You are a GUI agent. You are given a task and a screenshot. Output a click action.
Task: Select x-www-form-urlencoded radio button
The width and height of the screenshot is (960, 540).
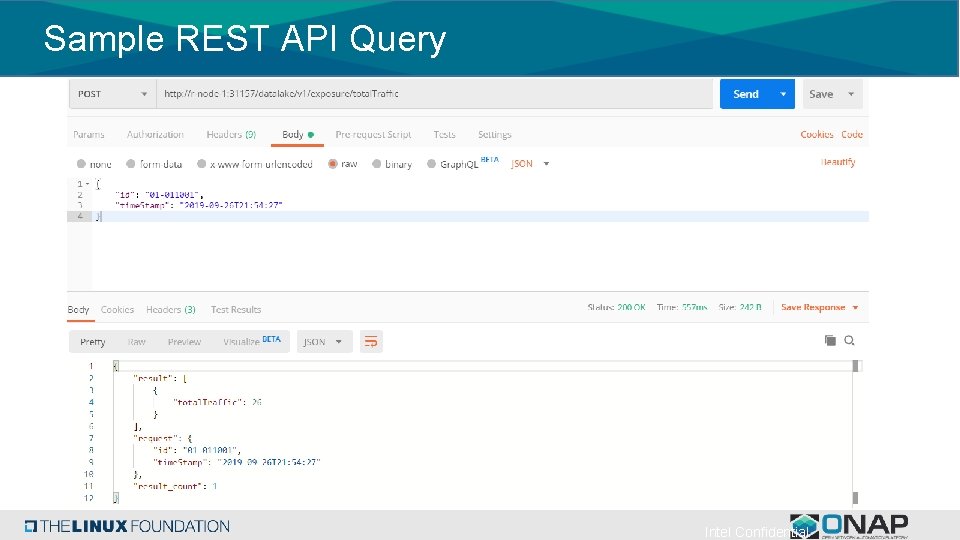click(201, 163)
